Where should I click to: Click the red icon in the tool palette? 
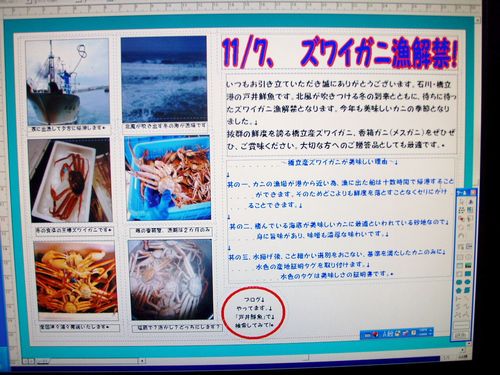click(461, 219)
